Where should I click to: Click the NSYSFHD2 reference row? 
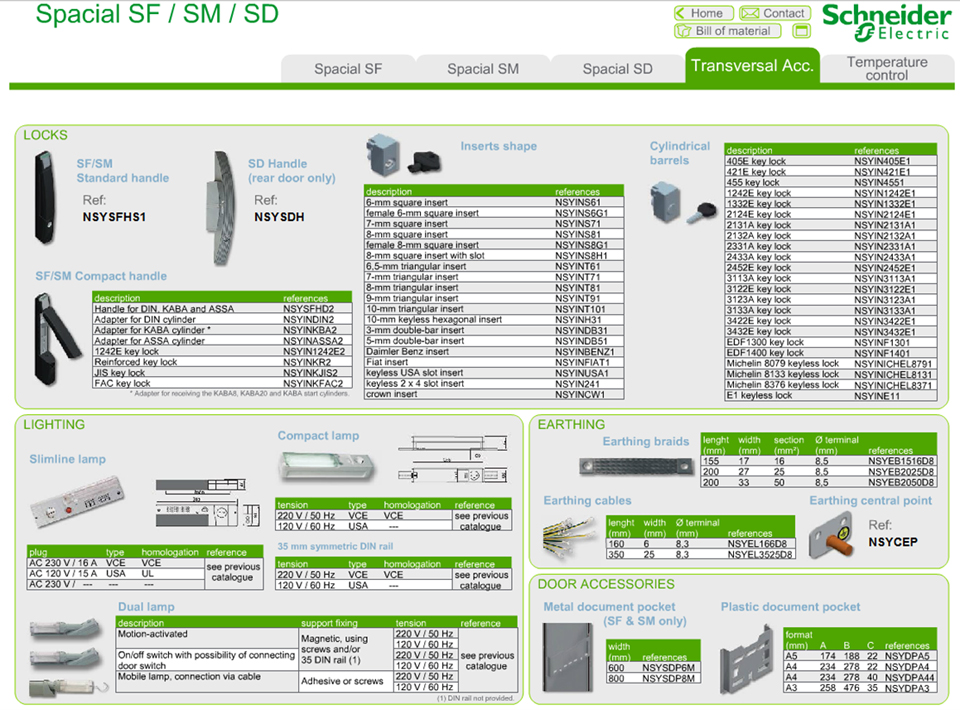[x=222, y=308]
